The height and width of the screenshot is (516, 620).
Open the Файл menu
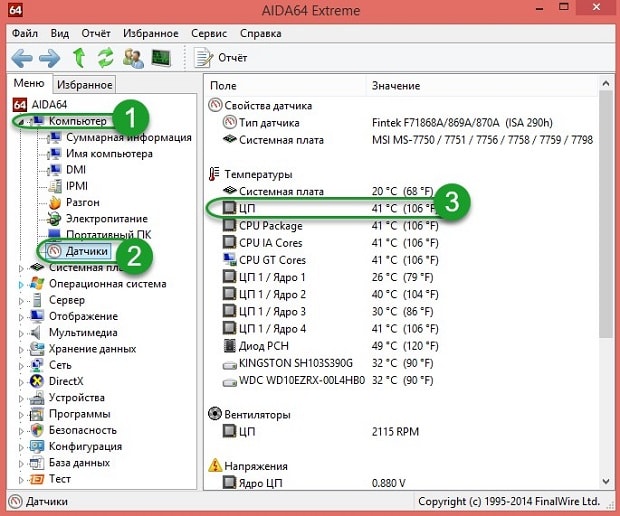click(x=25, y=33)
